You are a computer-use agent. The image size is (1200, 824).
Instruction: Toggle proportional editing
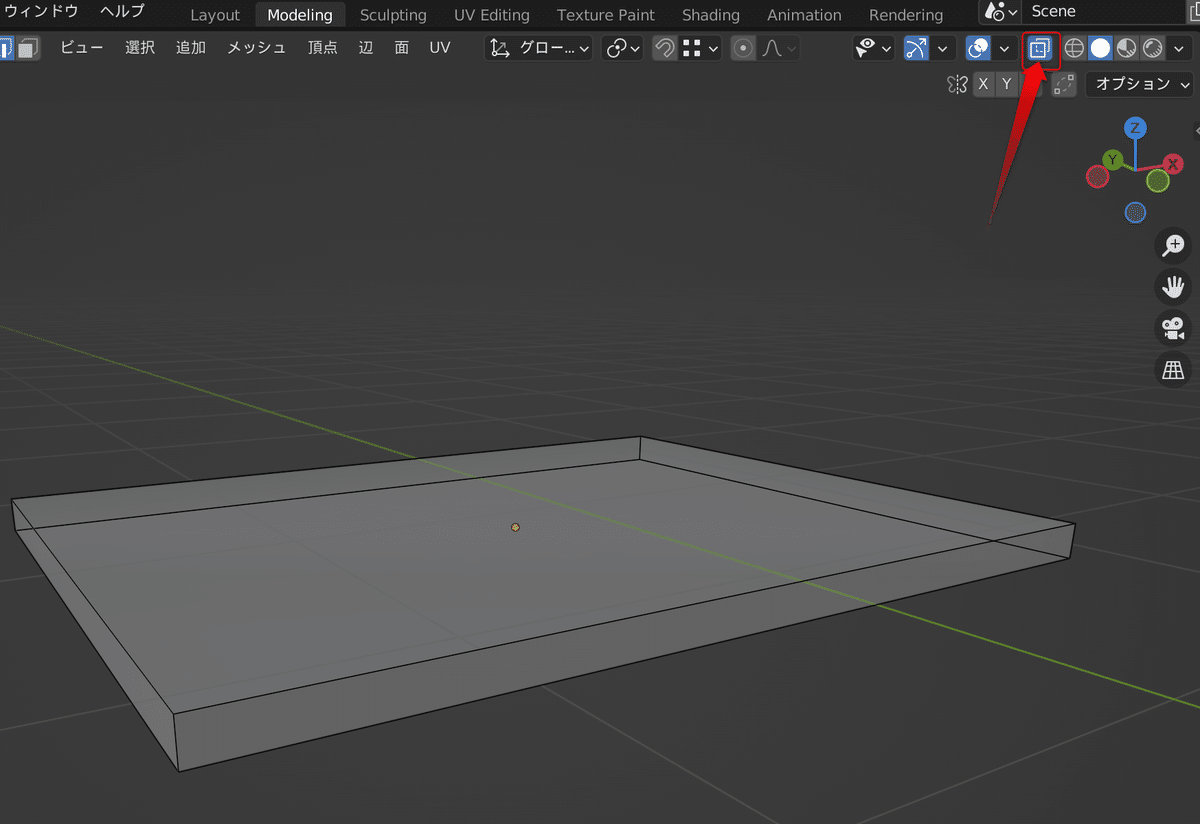tap(743, 48)
